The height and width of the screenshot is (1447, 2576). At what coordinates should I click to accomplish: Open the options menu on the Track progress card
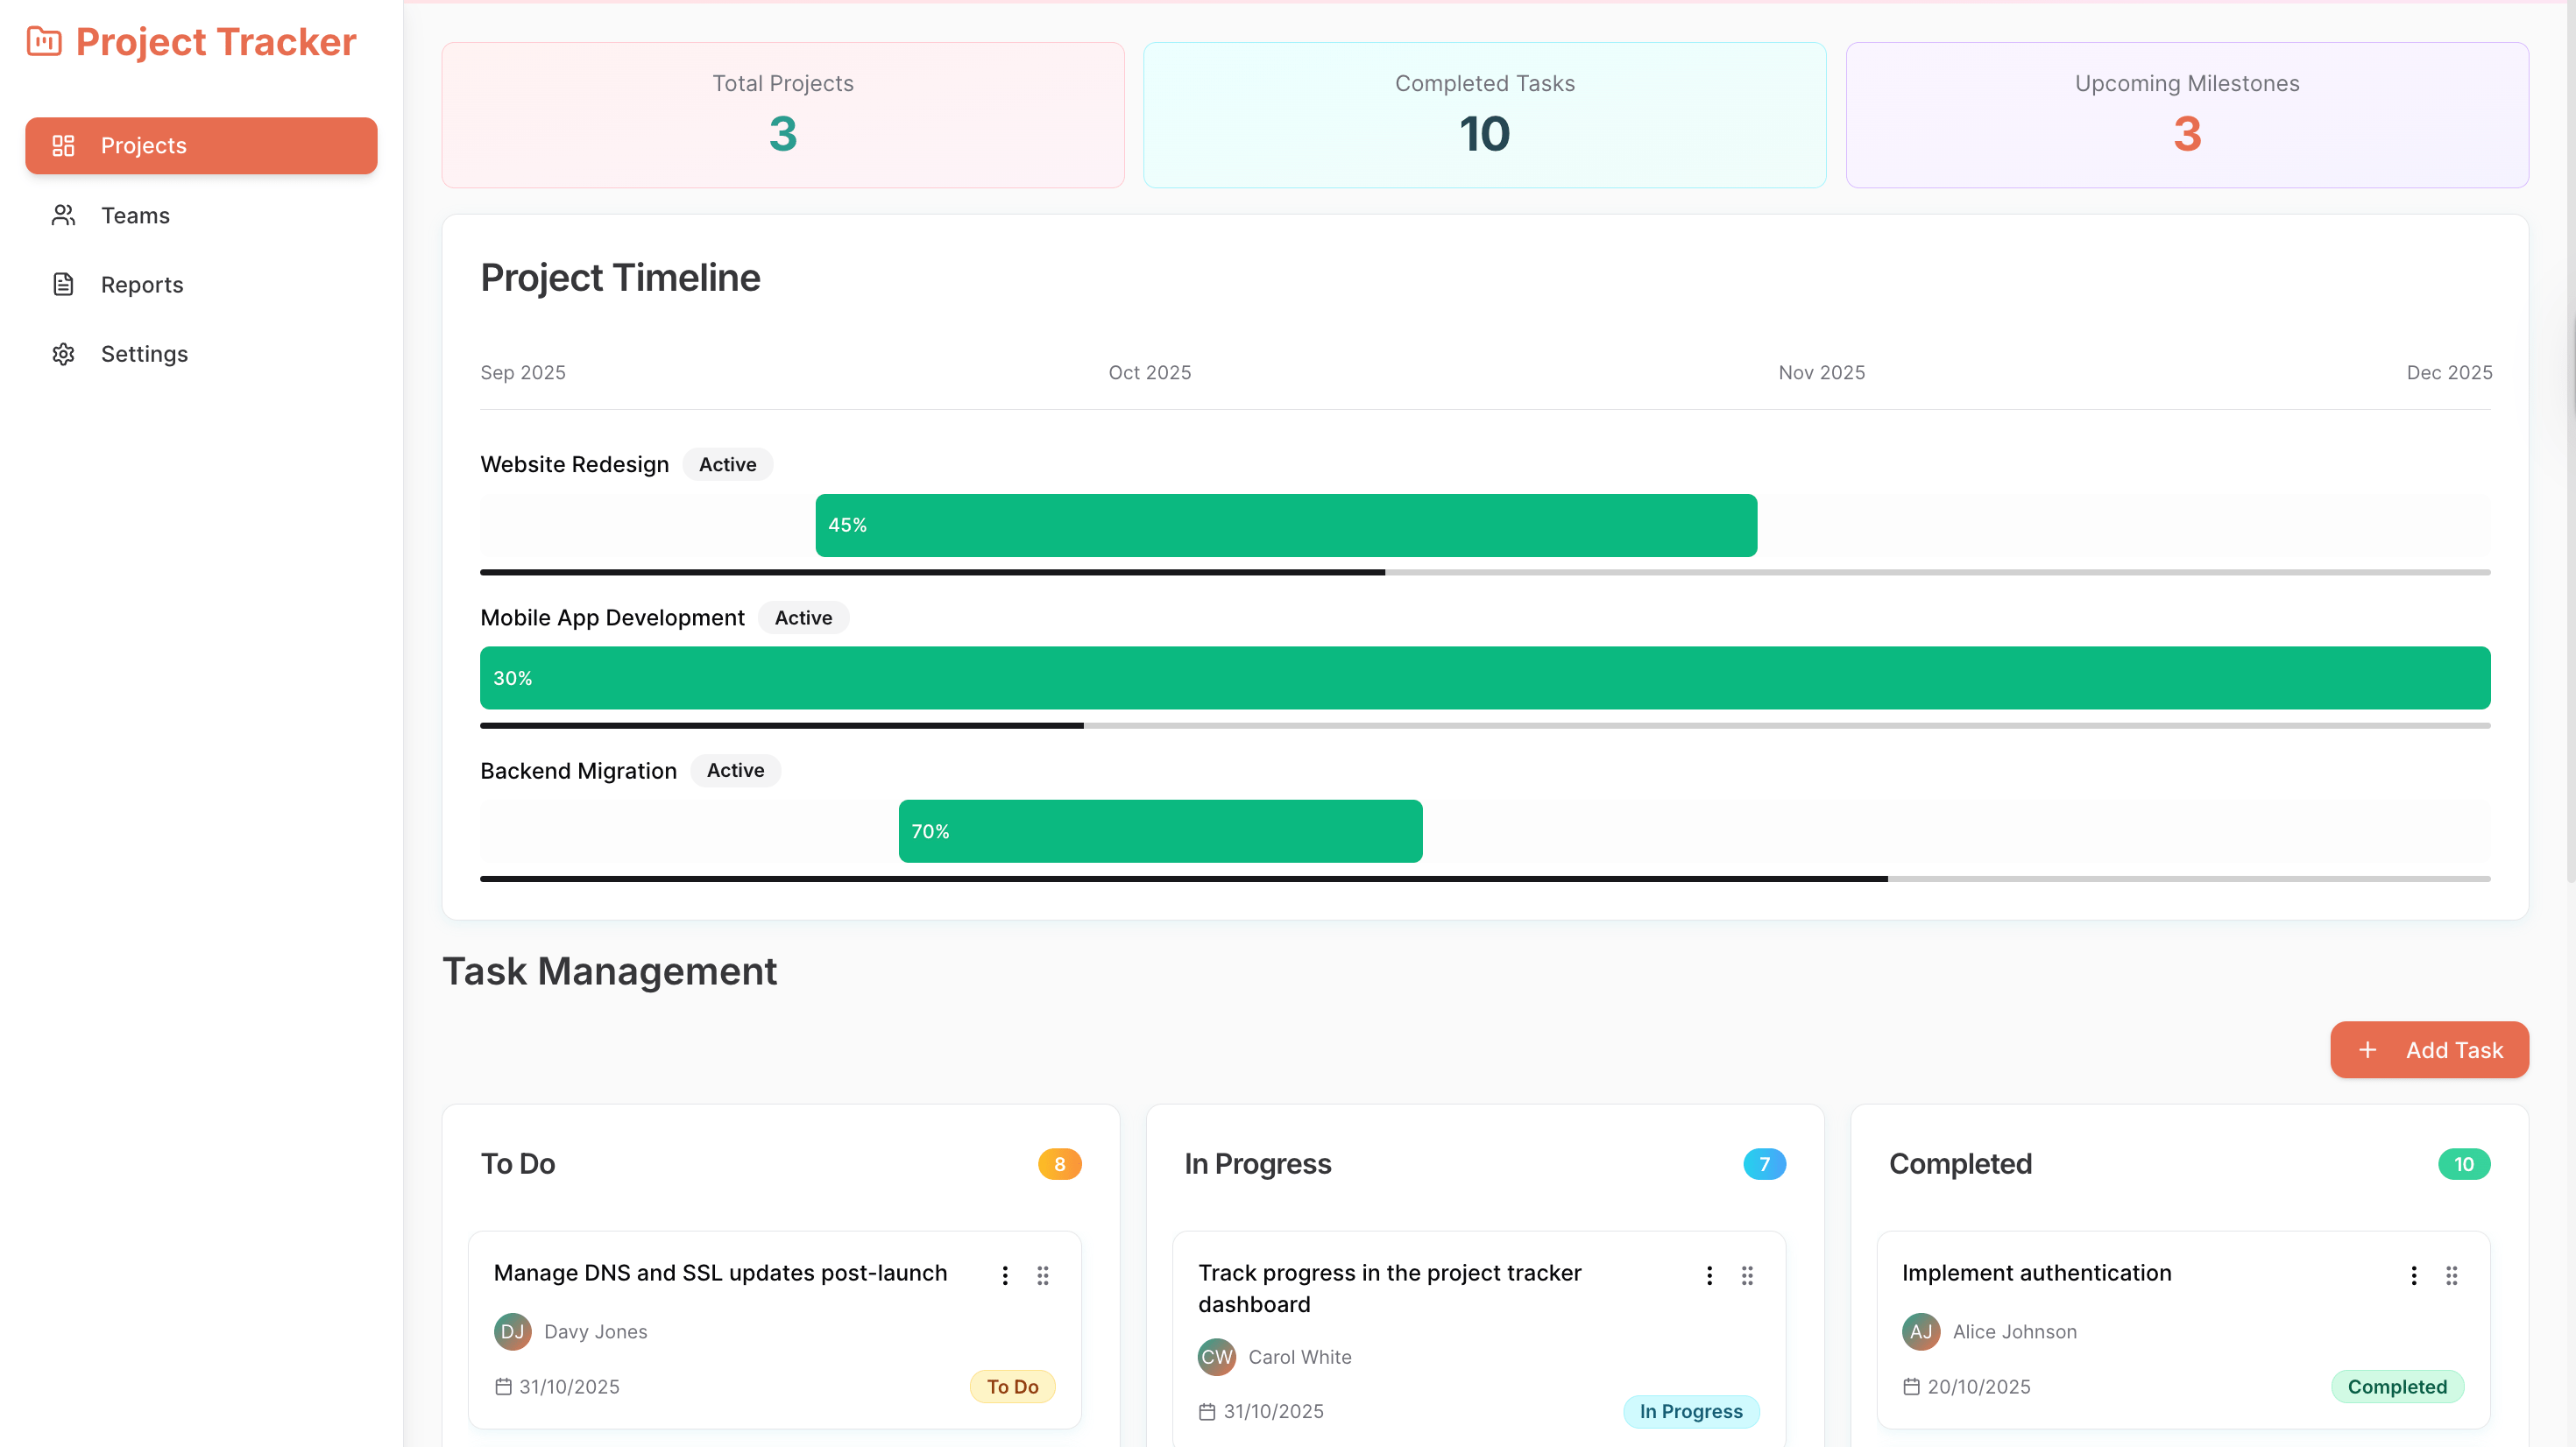(x=1709, y=1275)
